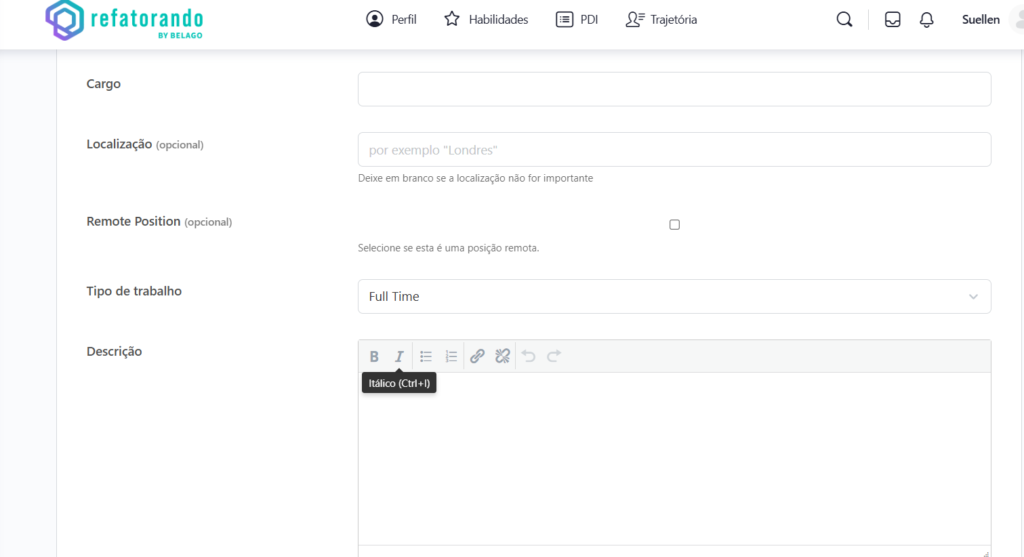
Task: Insert a numbered list in Descrição
Action: pos(451,356)
